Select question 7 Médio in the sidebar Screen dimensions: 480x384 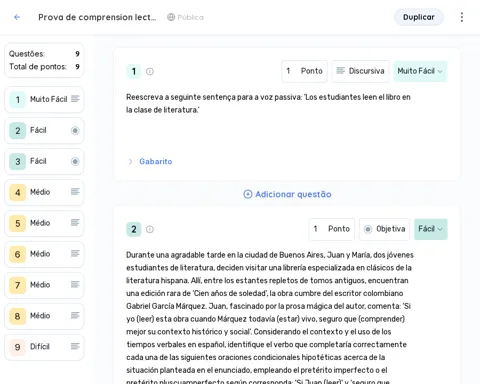click(x=44, y=285)
